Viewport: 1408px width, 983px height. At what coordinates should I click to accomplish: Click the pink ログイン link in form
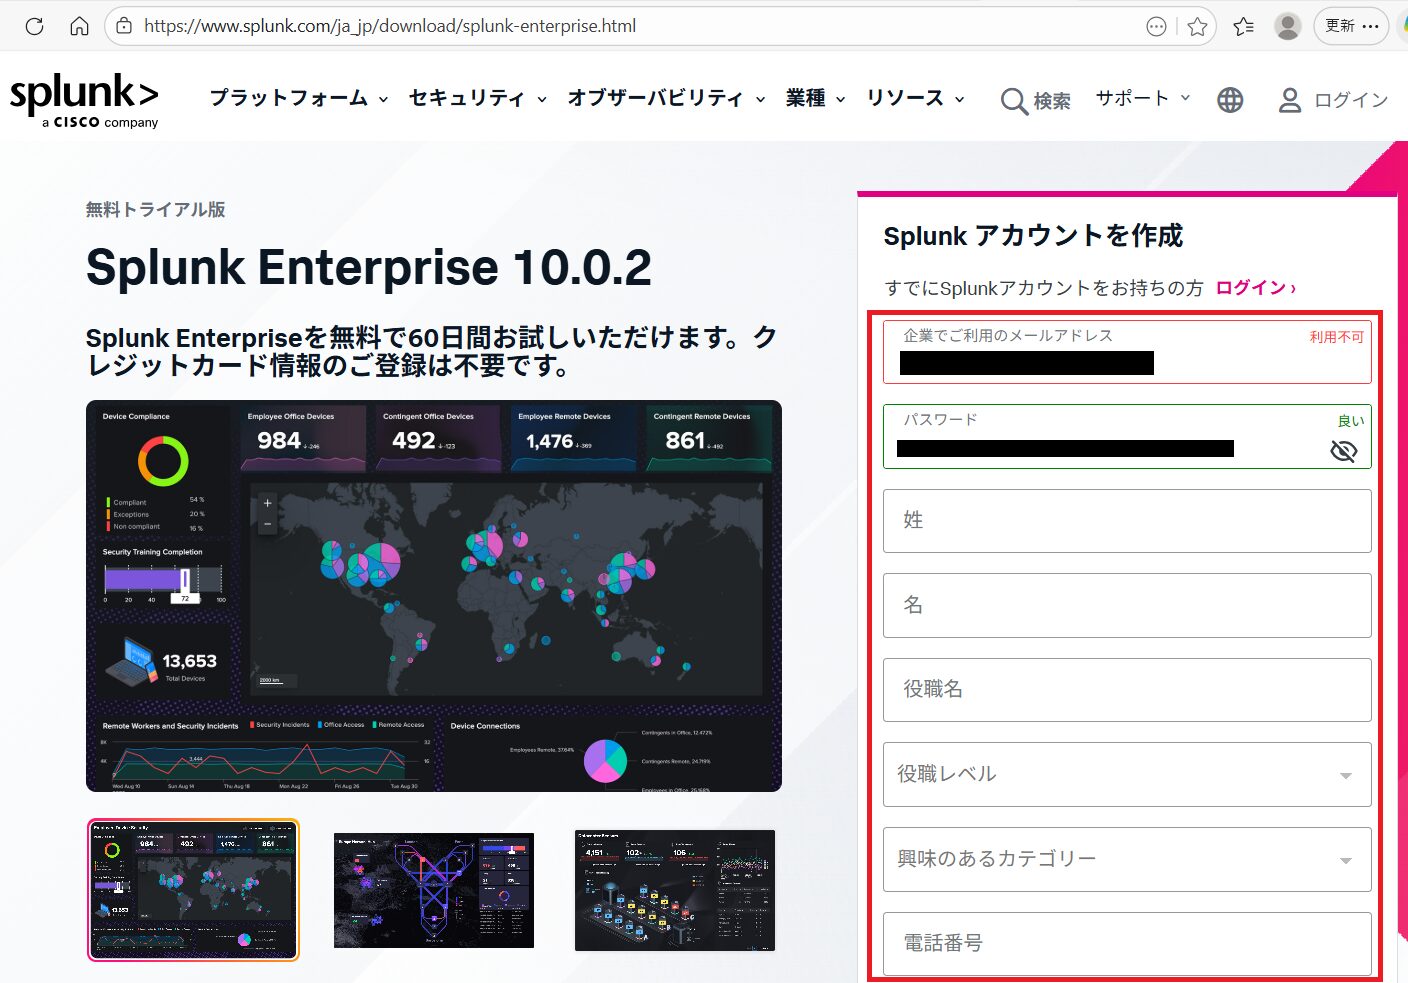pyautogui.click(x=1255, y=288)
